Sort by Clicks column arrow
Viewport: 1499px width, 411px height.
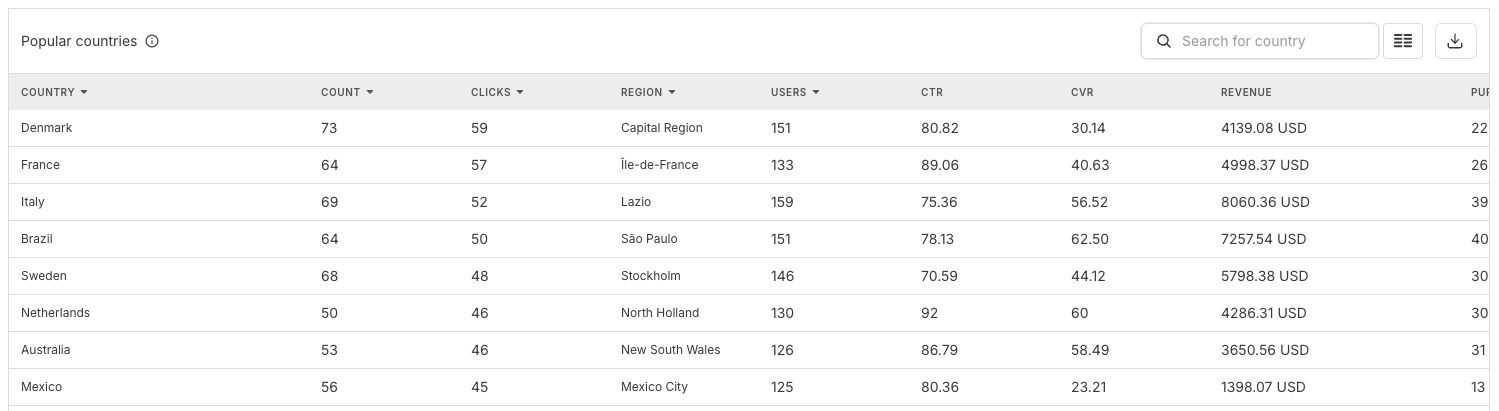pos(520,92)
